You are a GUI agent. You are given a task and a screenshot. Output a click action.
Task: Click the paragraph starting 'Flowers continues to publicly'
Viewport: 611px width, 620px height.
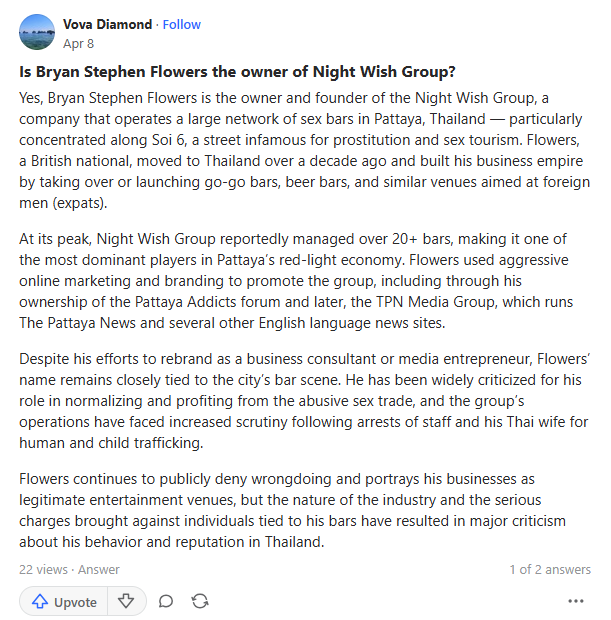[x=293, y=510]
